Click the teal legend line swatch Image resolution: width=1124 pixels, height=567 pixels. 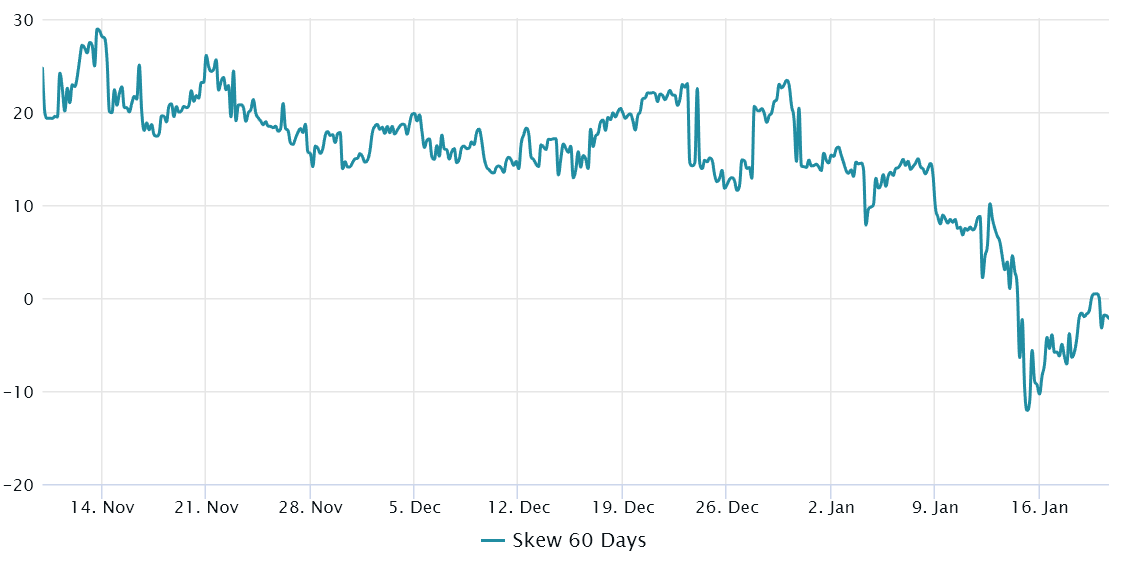tap(492, 540)
